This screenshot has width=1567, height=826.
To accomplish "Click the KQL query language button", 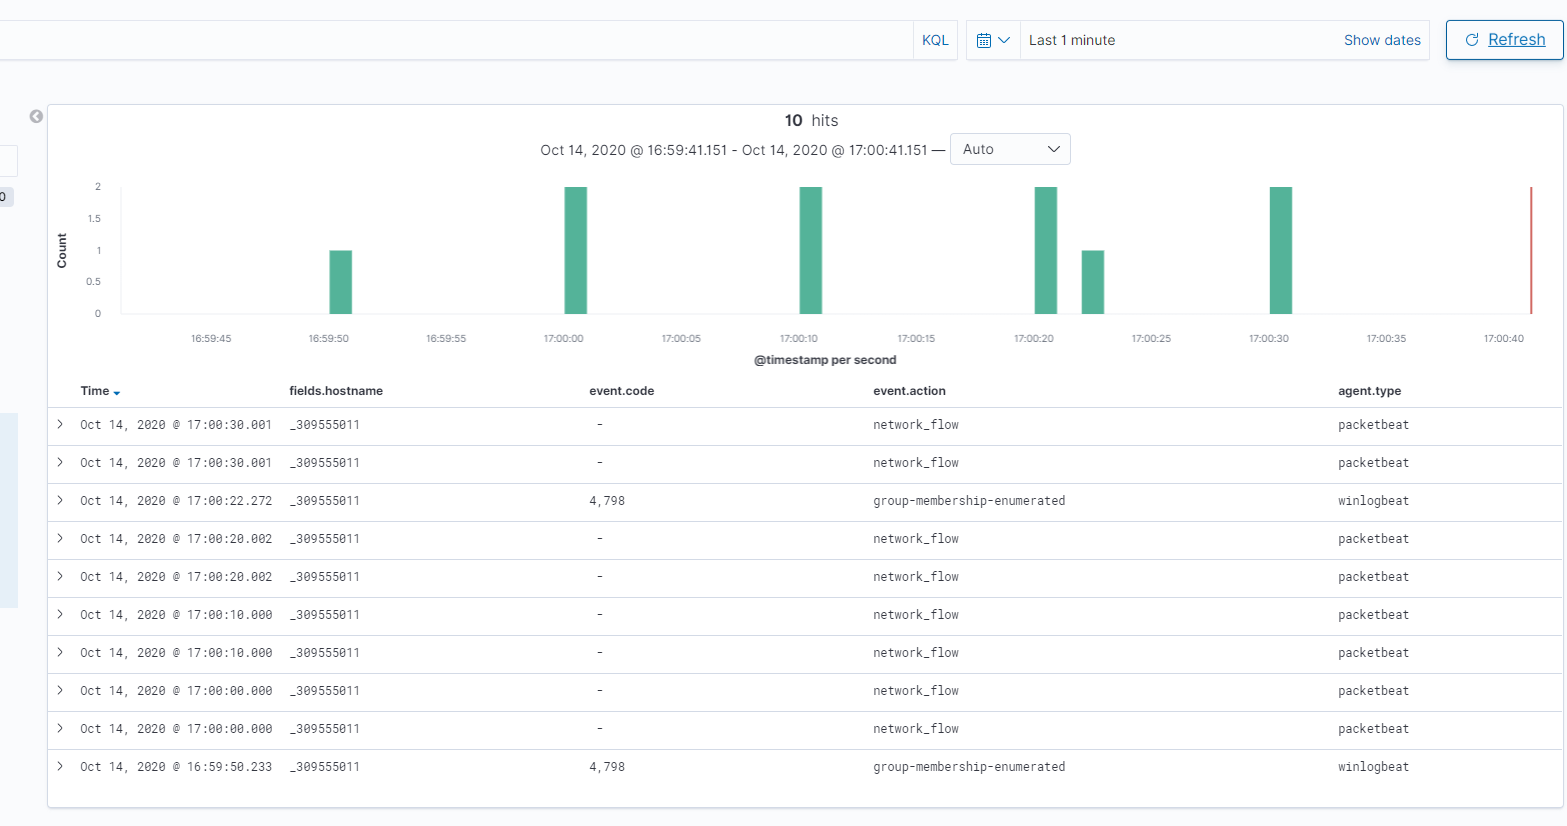I will tap(935, 39).
